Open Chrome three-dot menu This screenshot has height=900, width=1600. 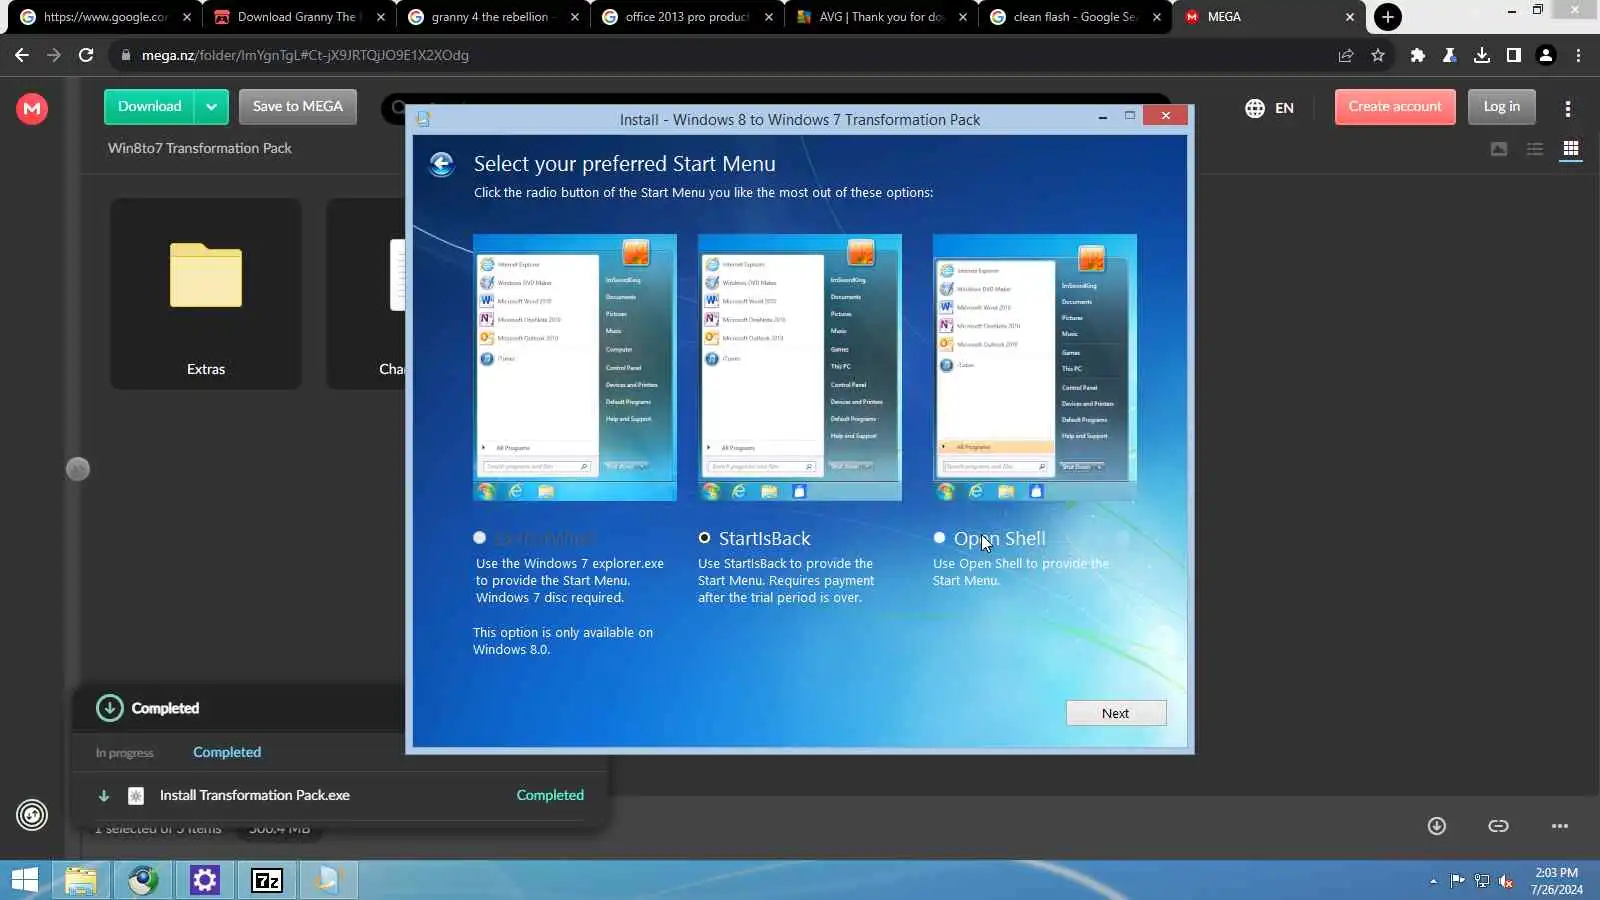pos(1578,55)
